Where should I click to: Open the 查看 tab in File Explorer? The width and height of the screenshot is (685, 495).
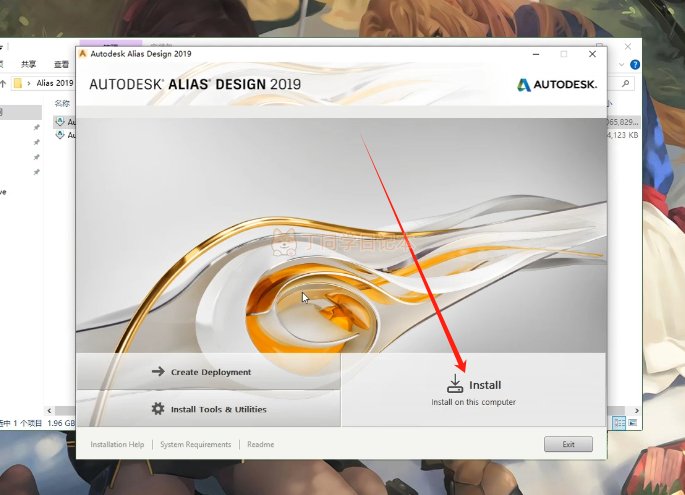61,64
